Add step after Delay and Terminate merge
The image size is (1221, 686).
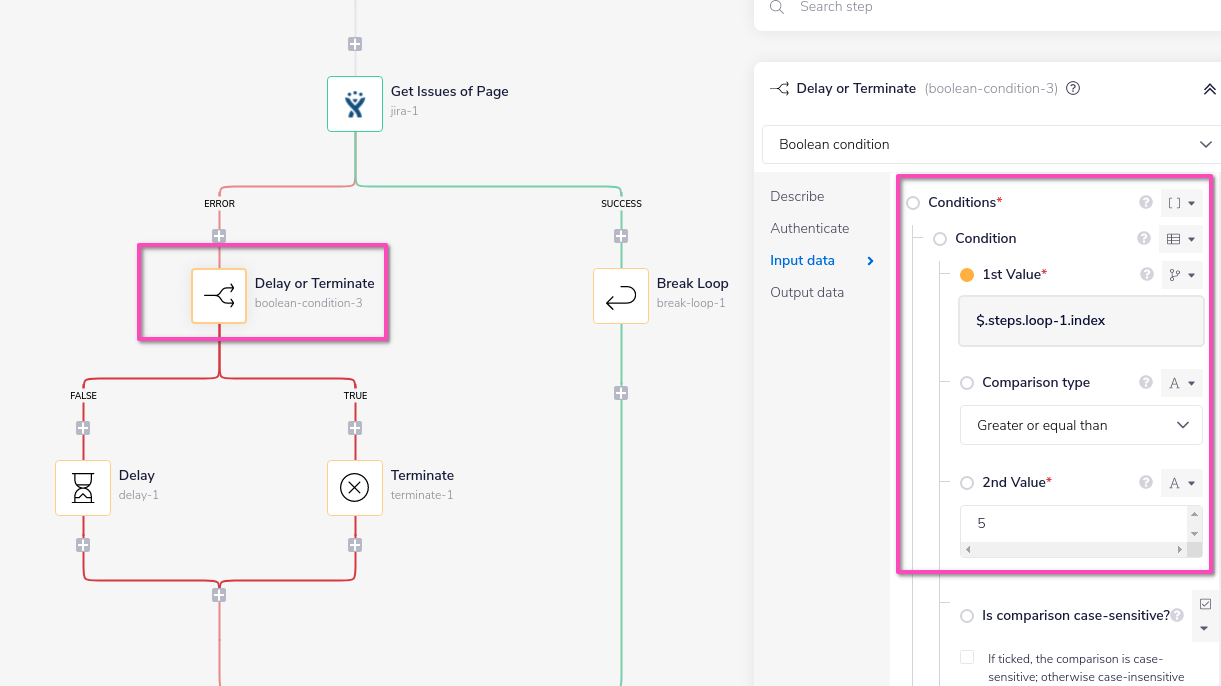[x=219, y=595]
